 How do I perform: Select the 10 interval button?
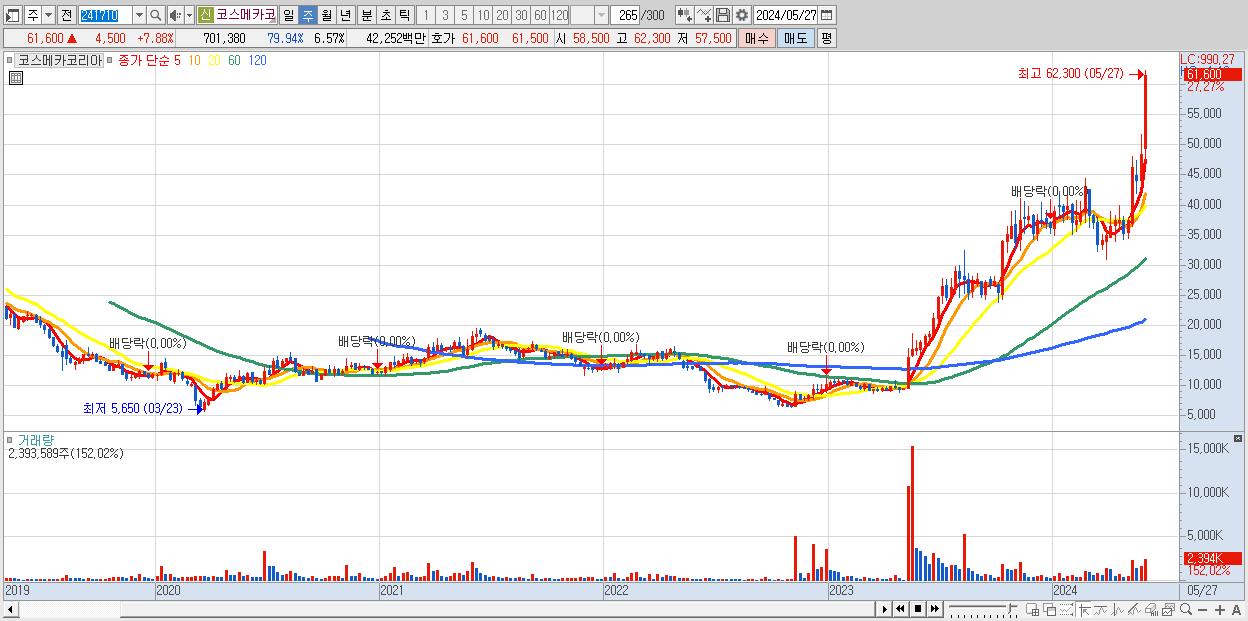[483, 15]
